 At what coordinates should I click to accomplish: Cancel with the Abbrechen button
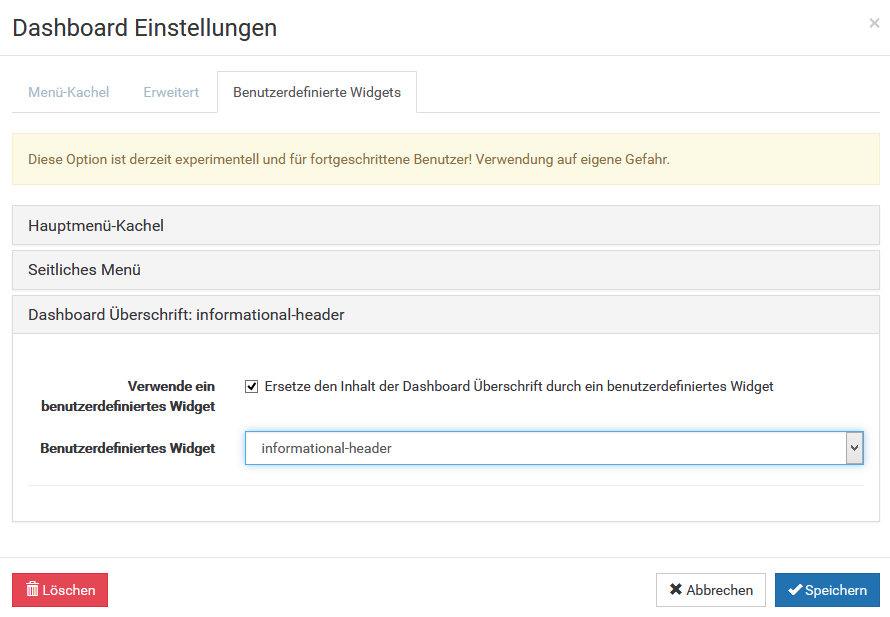tap(711, 590)
